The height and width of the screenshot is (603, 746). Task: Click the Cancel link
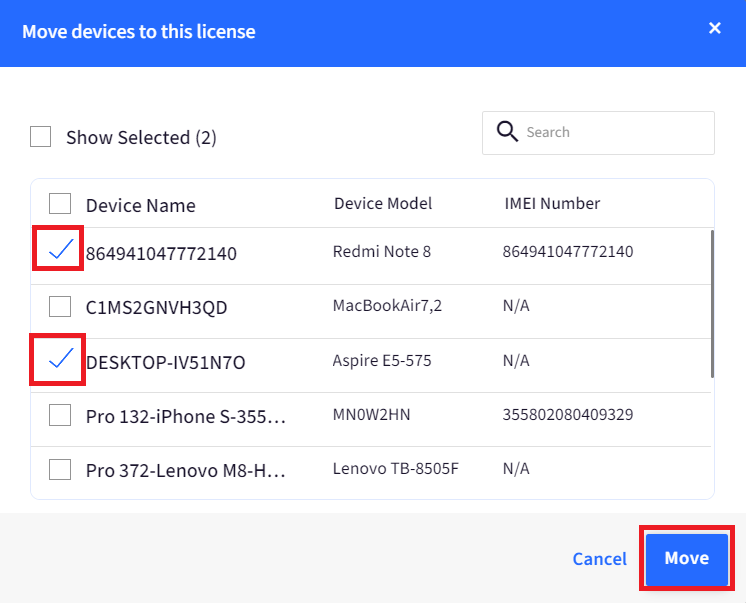coord(599,559)
